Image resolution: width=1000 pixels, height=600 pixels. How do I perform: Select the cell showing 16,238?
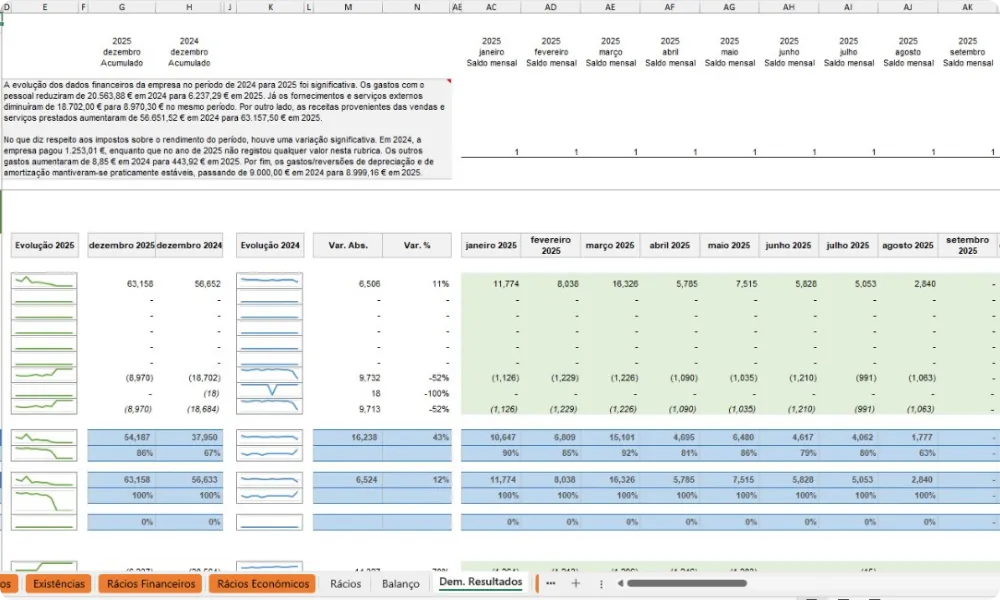(x=348, y=437)
